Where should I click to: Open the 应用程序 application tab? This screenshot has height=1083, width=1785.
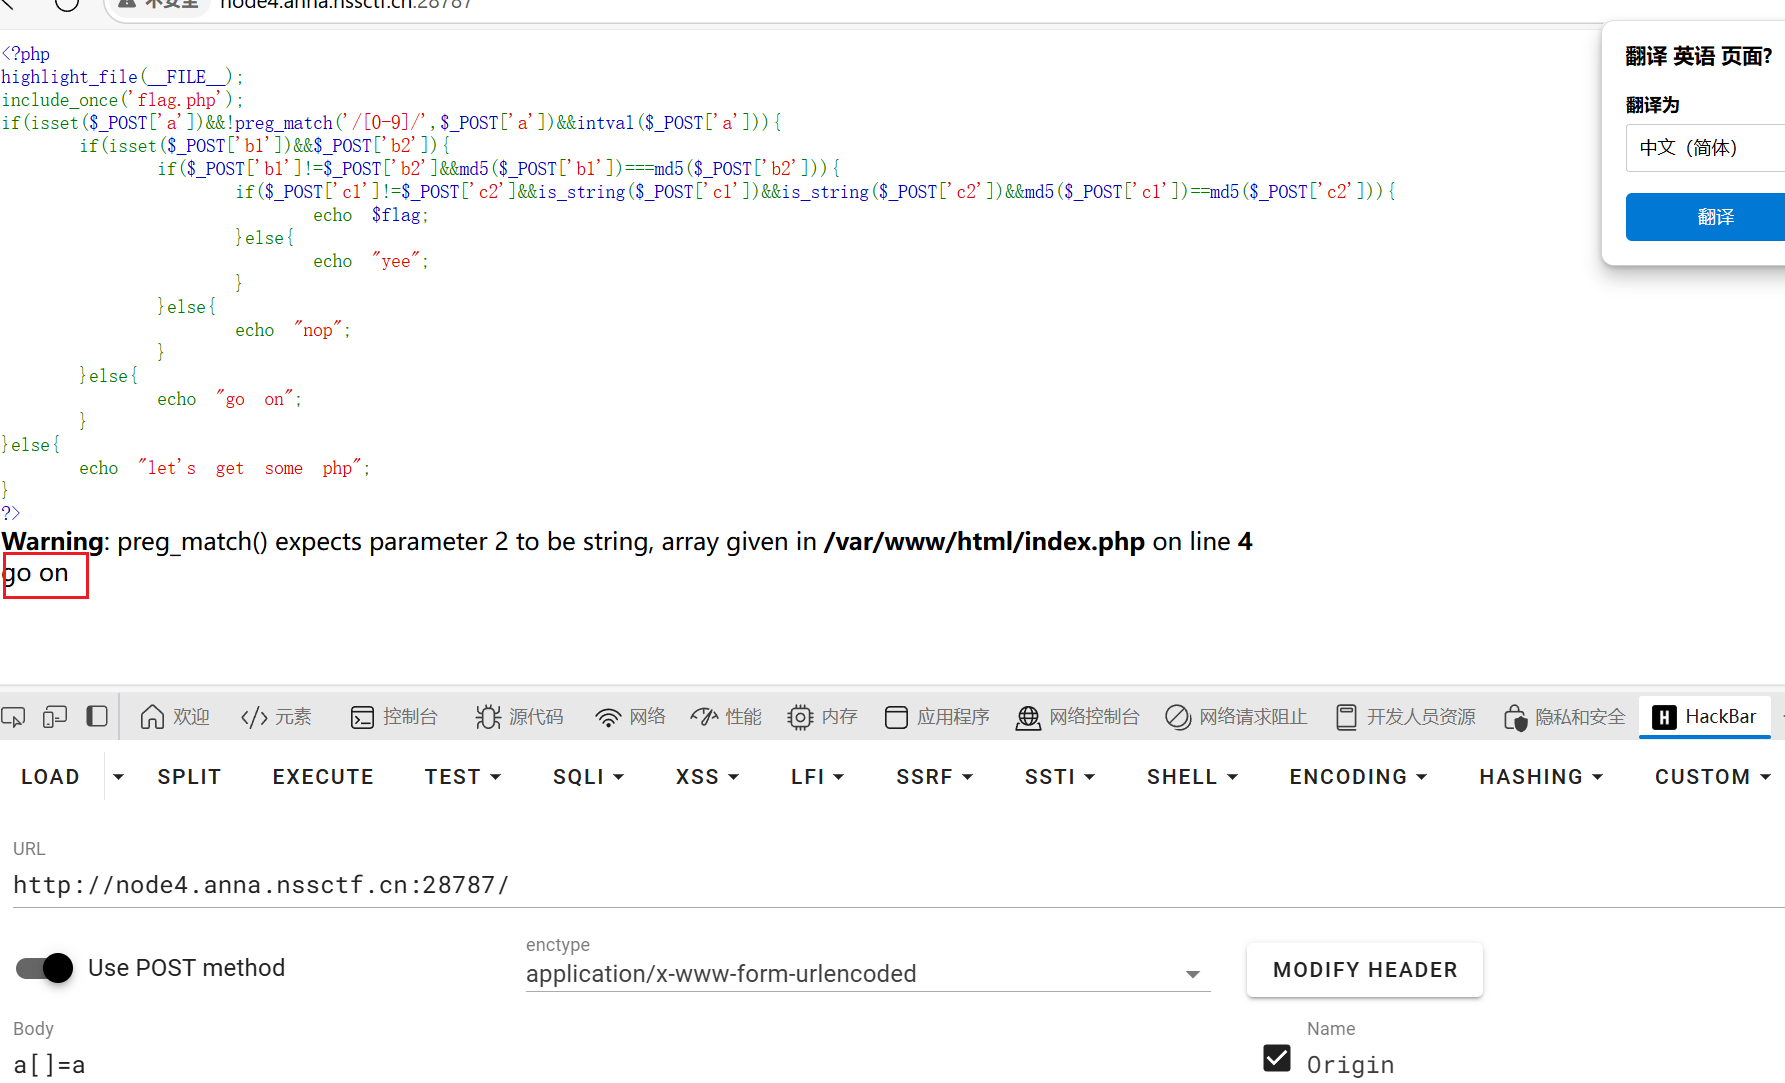pyautogui.click(x=937, y=717)
